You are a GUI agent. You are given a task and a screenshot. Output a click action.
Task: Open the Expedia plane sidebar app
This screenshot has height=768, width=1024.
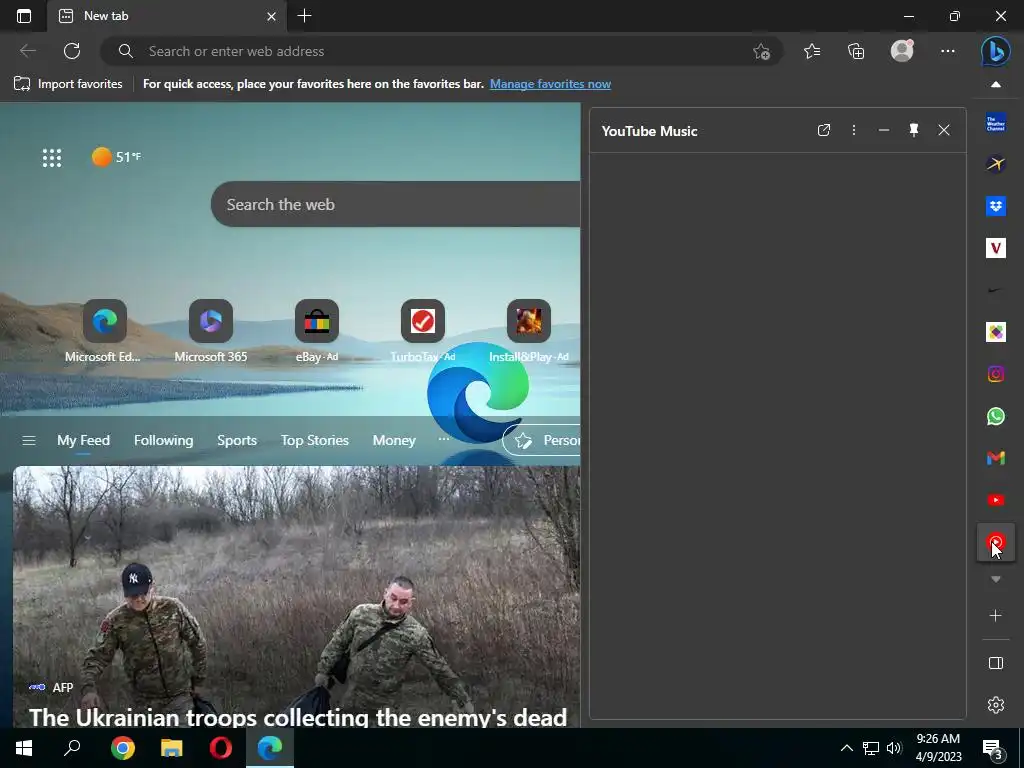pyautogui.click(x=995, y=164)
